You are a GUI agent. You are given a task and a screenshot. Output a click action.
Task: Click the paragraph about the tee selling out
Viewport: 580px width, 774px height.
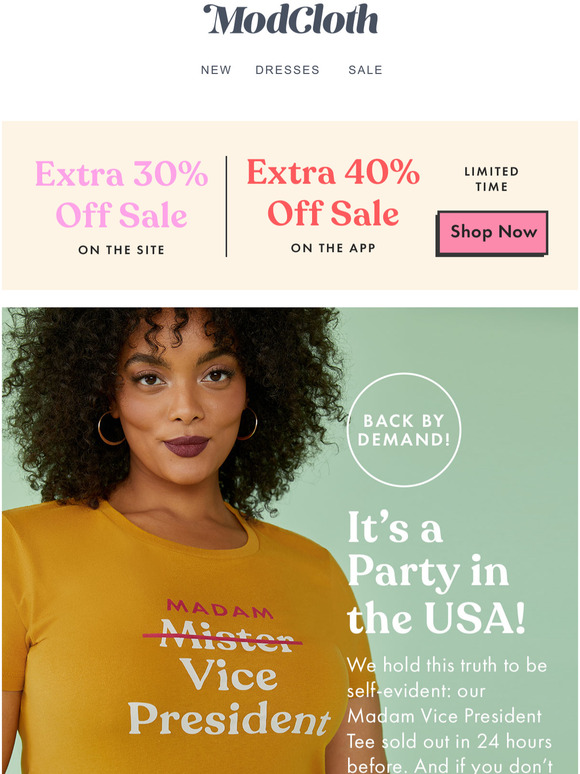coord(449,714)
